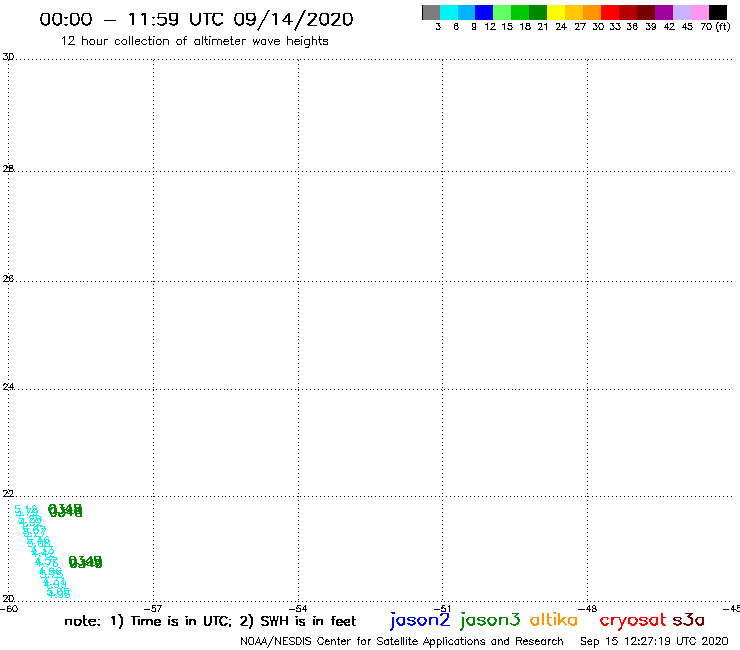The width and height of the screenshot is (740, 650).
Task: Select the black swatch at the legend's end
Action: coord(718,12)
